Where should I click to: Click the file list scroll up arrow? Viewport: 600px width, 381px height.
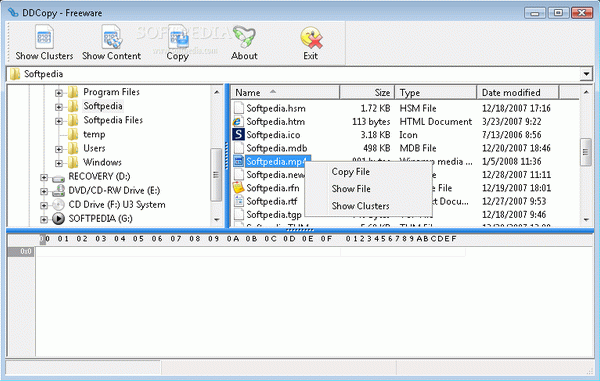[586, 92]
